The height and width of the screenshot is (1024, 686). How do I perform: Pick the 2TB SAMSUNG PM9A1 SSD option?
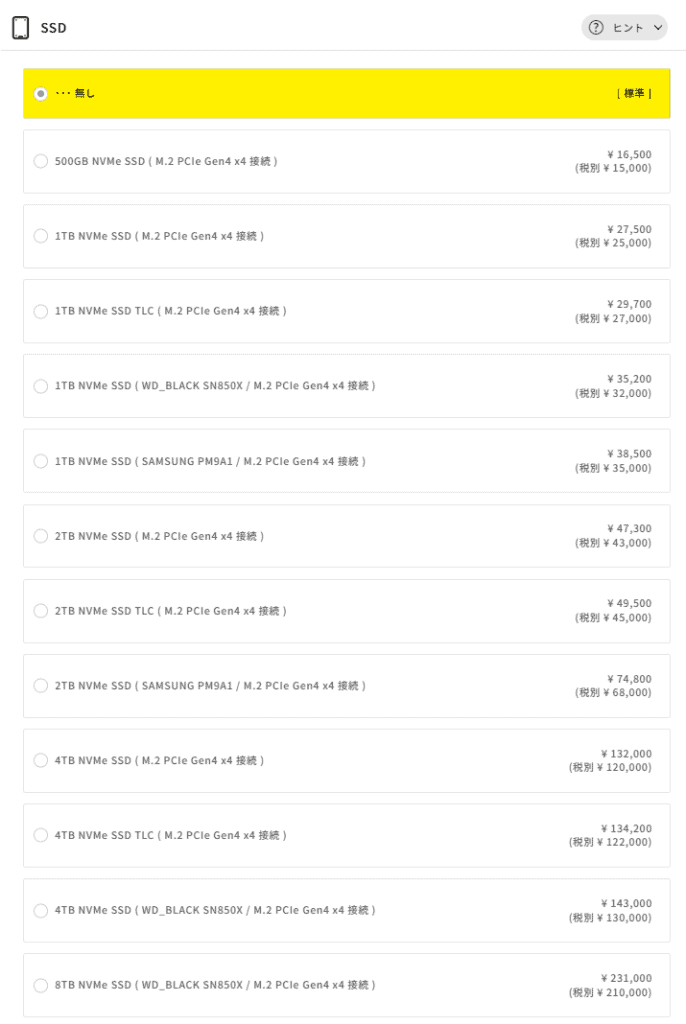click(x=41, y=686)
